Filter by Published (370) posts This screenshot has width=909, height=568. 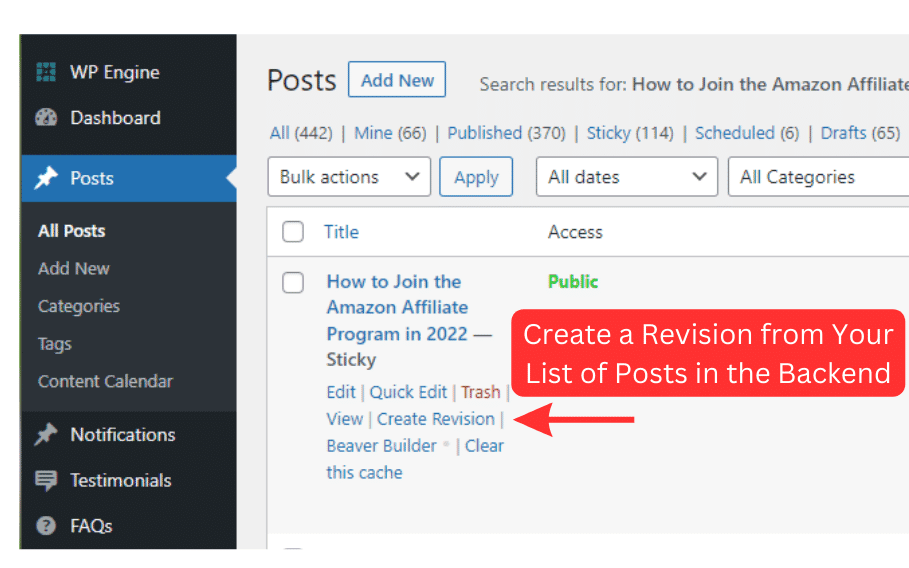[x=506, y=133]
